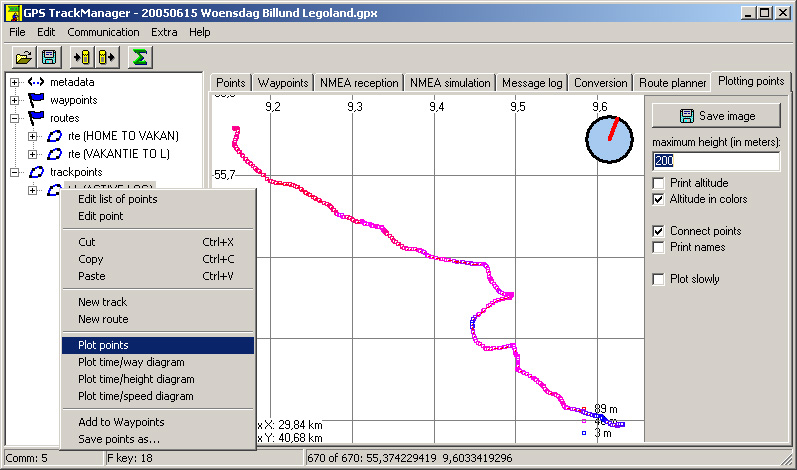The image size is (797, 470).
Task: Click the maximum height input field
Action: (x=716, y=161)
